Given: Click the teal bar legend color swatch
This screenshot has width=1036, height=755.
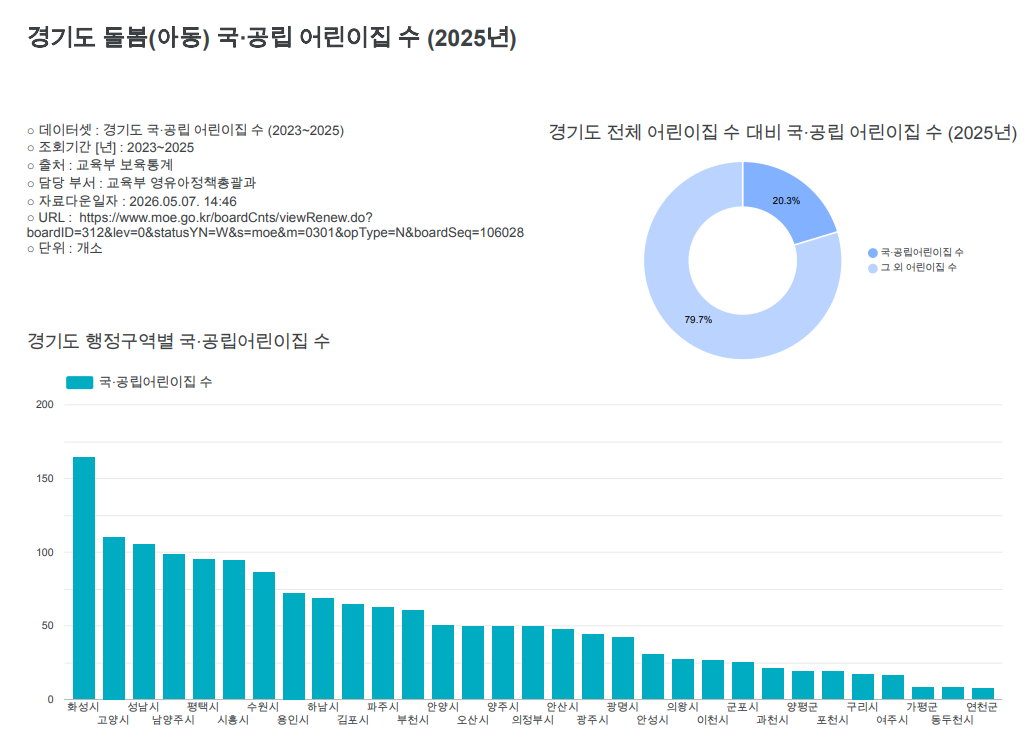Looking at the screenshot, I should 79,382.
